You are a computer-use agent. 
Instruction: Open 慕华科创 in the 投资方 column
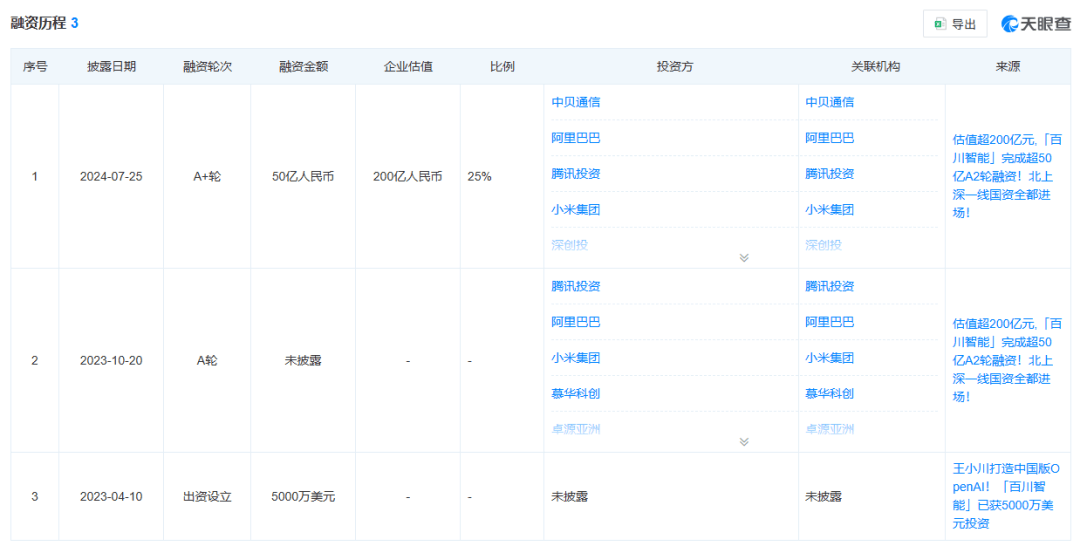[576, 394]
